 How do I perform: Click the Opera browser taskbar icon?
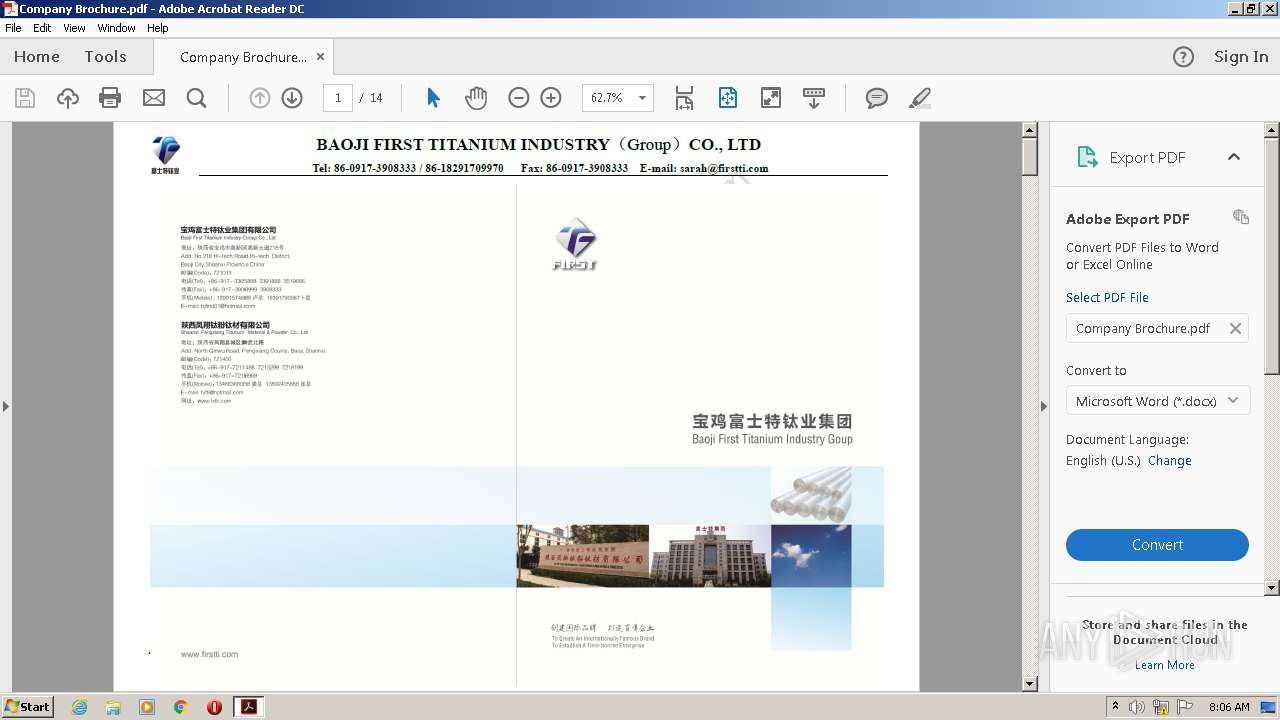[214, 707]
